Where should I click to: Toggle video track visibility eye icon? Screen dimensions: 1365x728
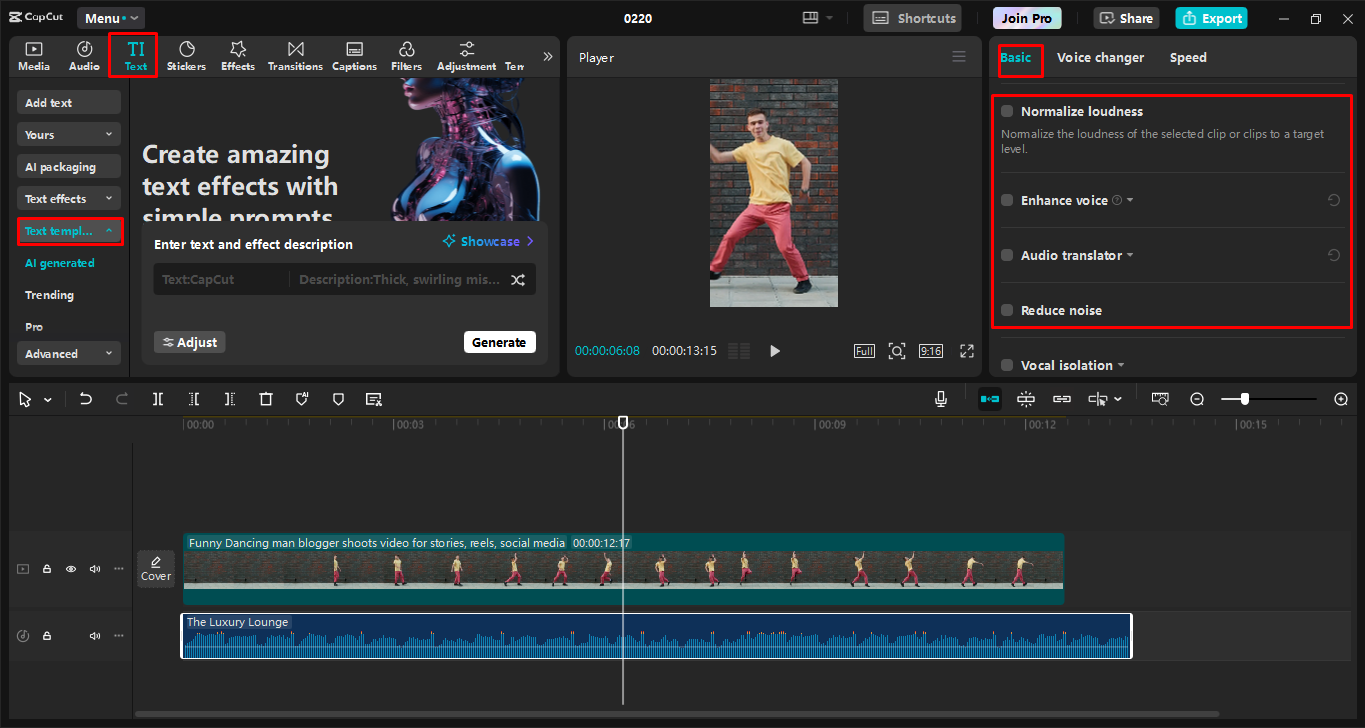[71, 569]
